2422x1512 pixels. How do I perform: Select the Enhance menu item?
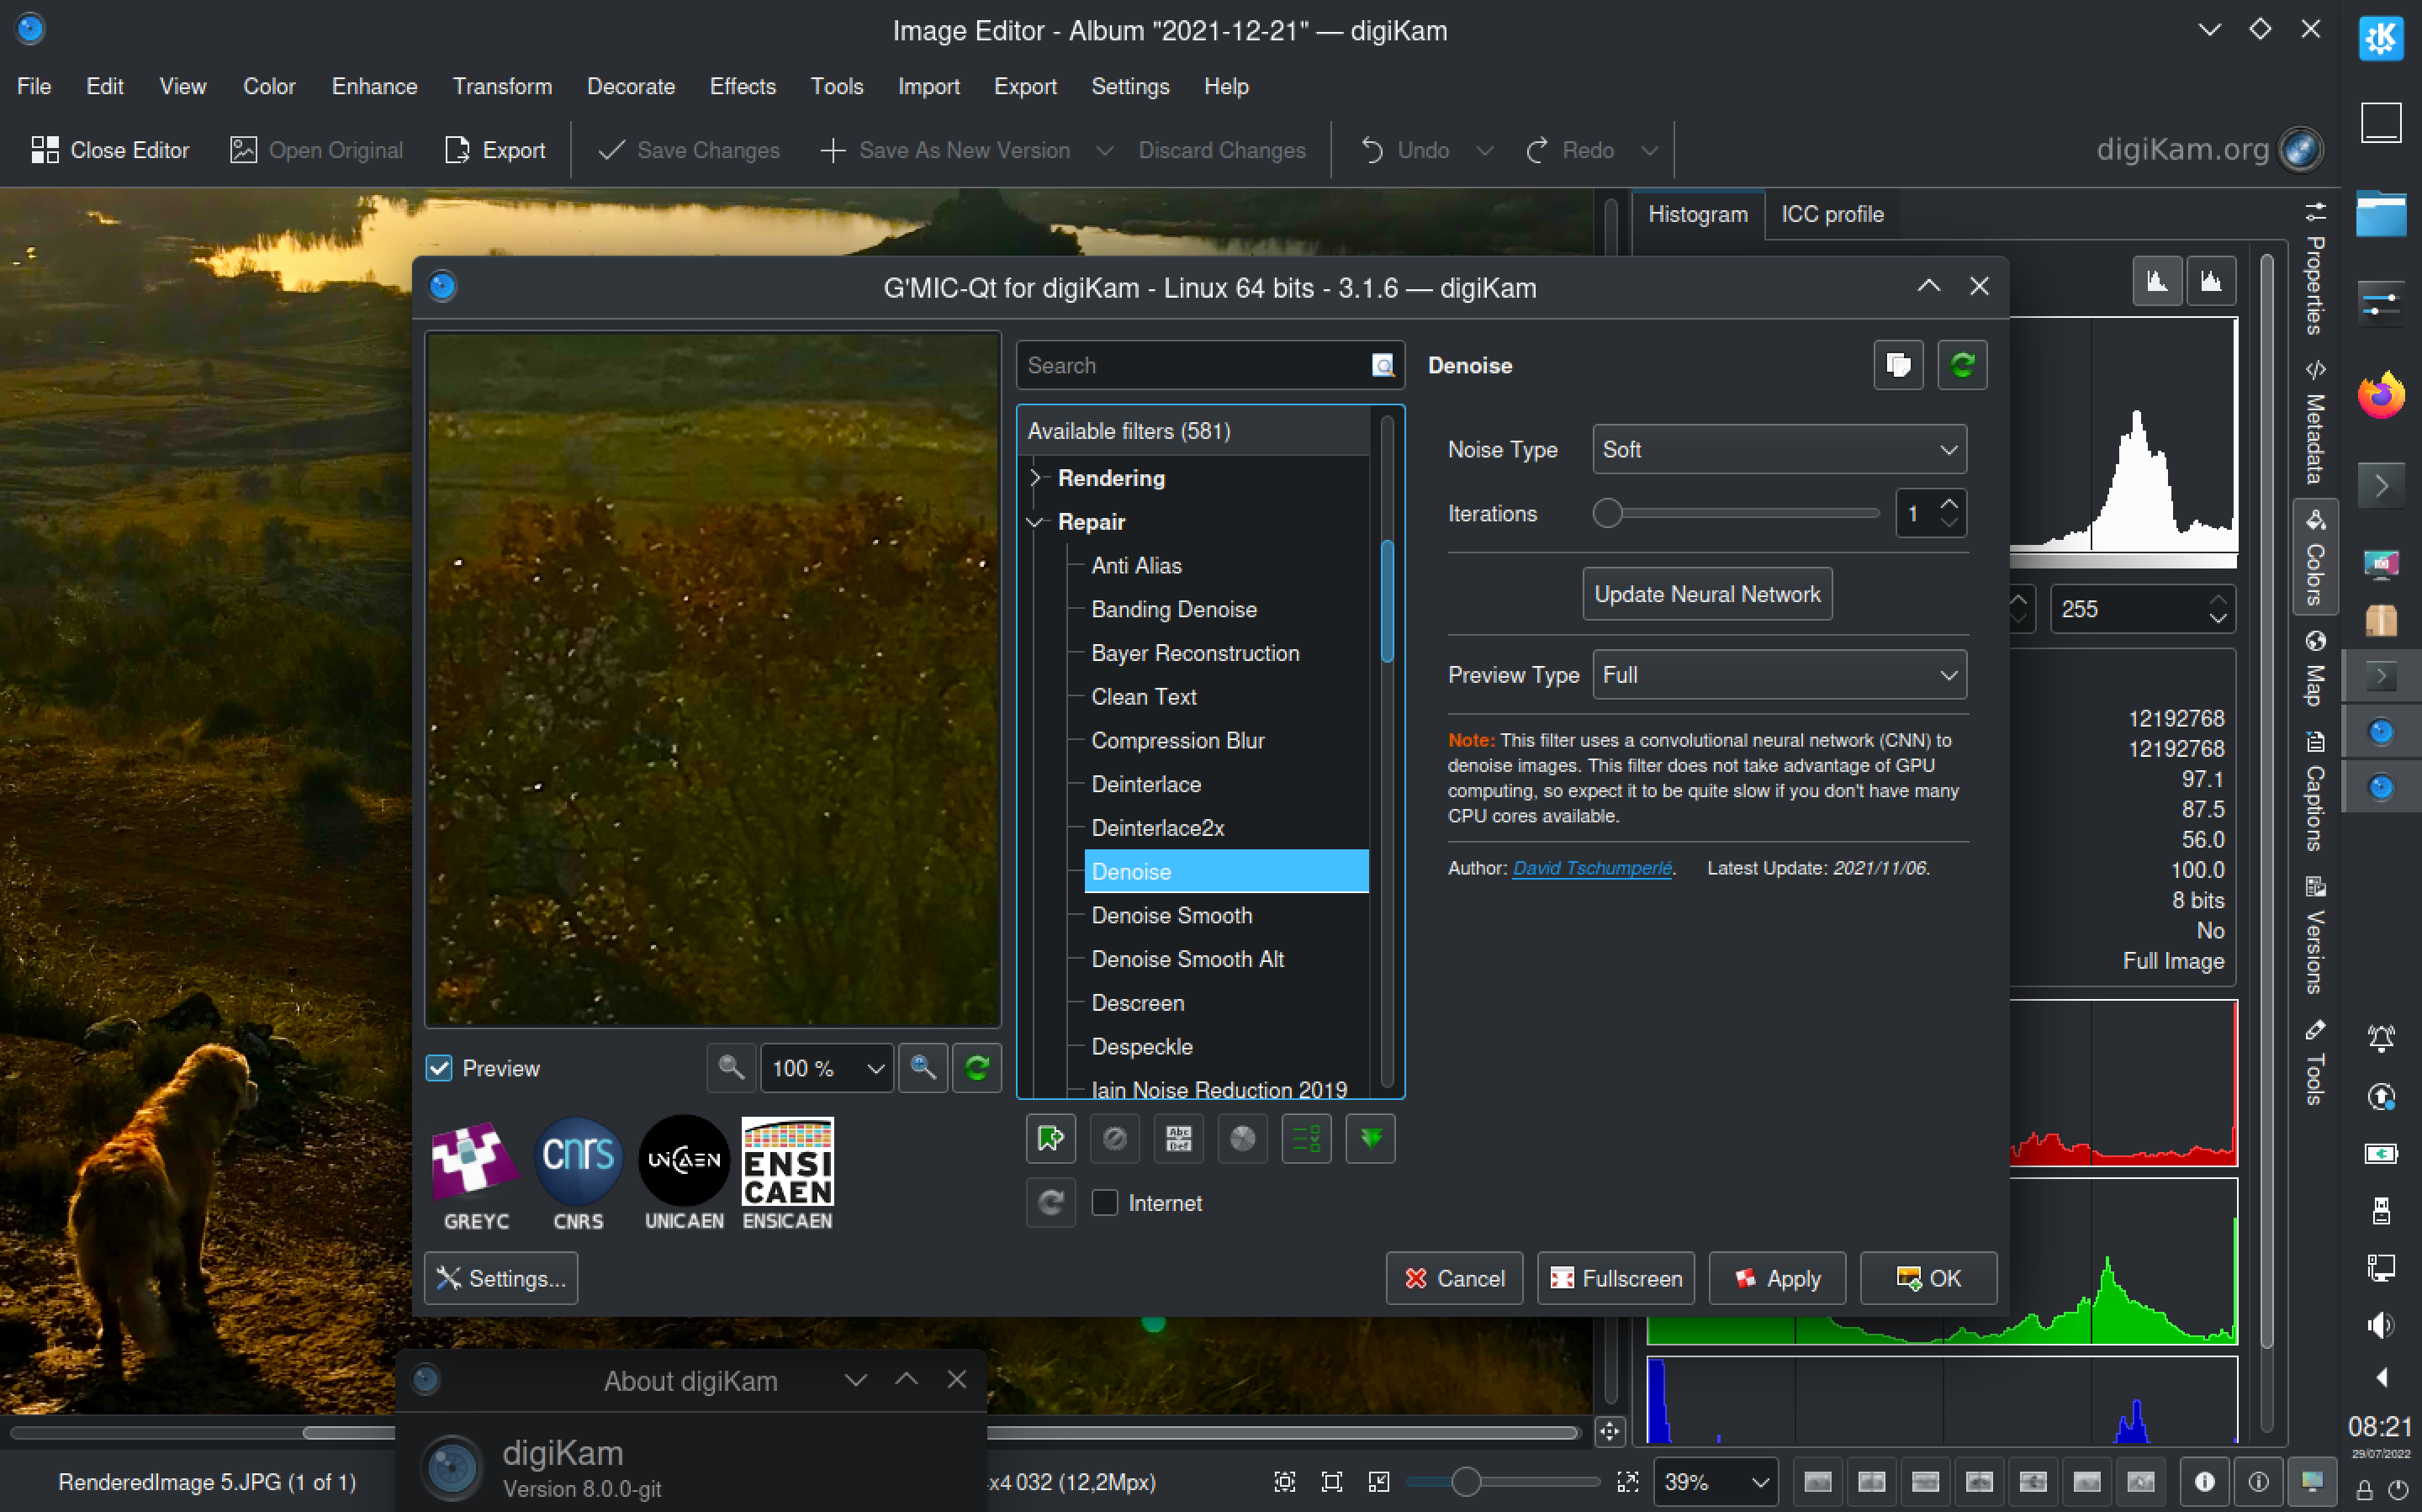tap(371, 87)
